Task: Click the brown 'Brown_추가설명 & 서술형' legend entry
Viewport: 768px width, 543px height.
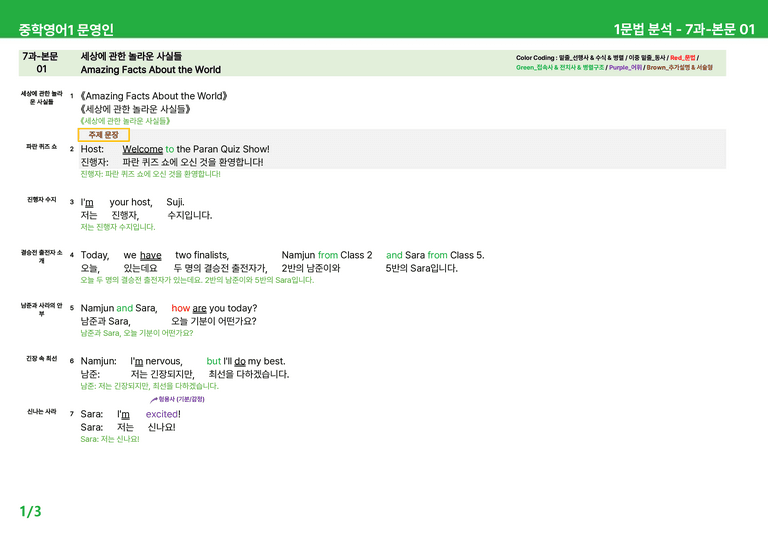Action: pyautogui.click(x=679, y=68)
